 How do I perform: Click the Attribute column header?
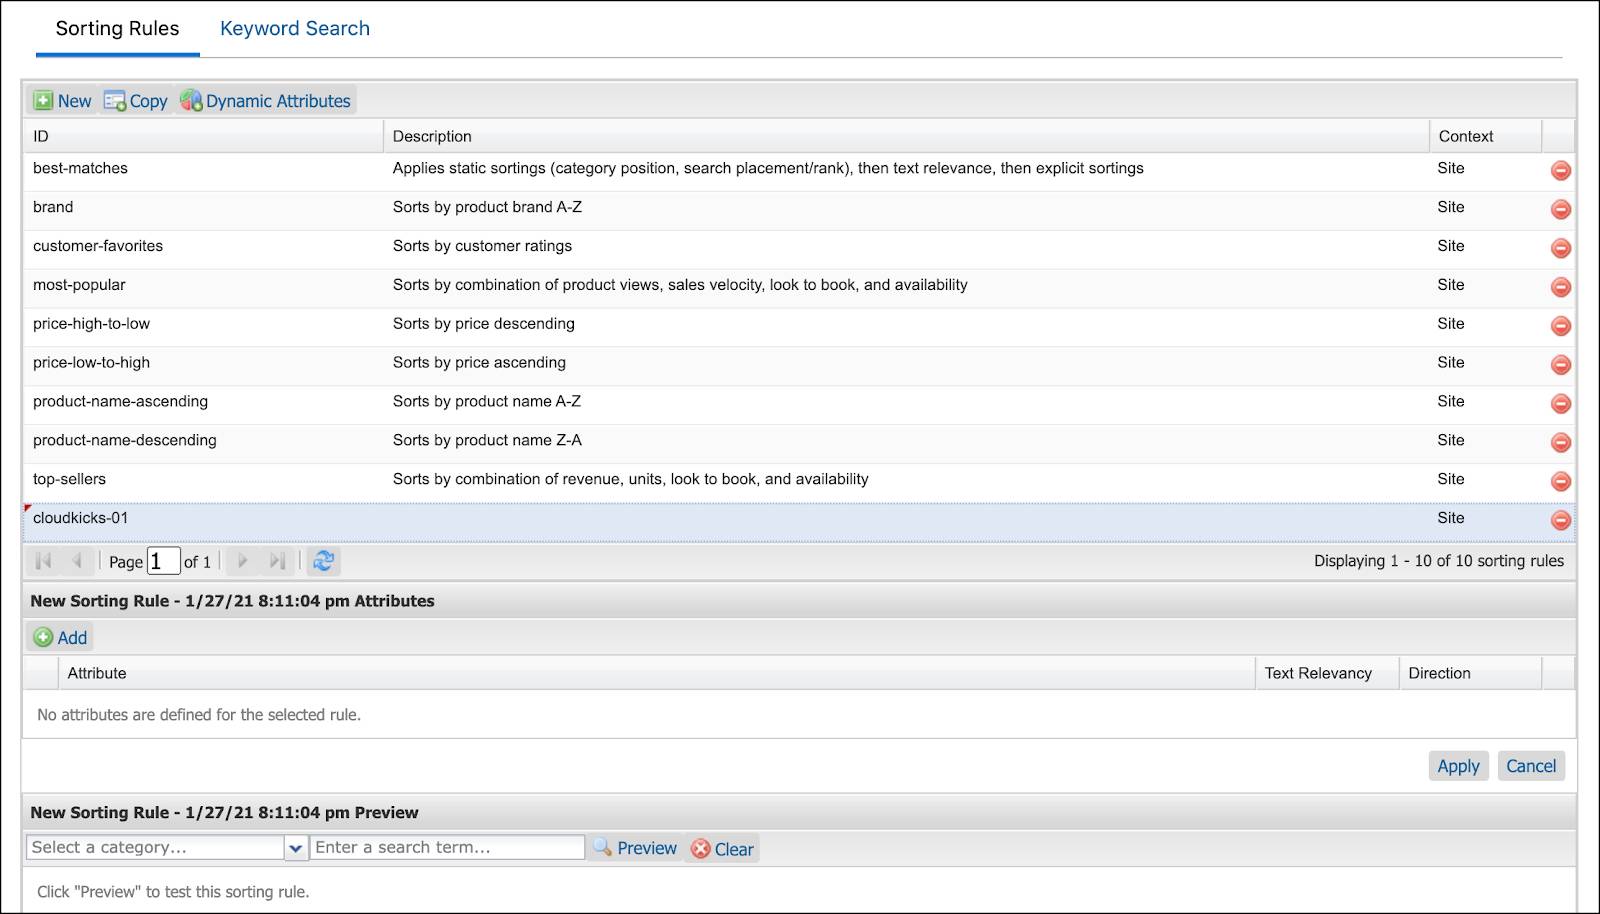point(656,673)
